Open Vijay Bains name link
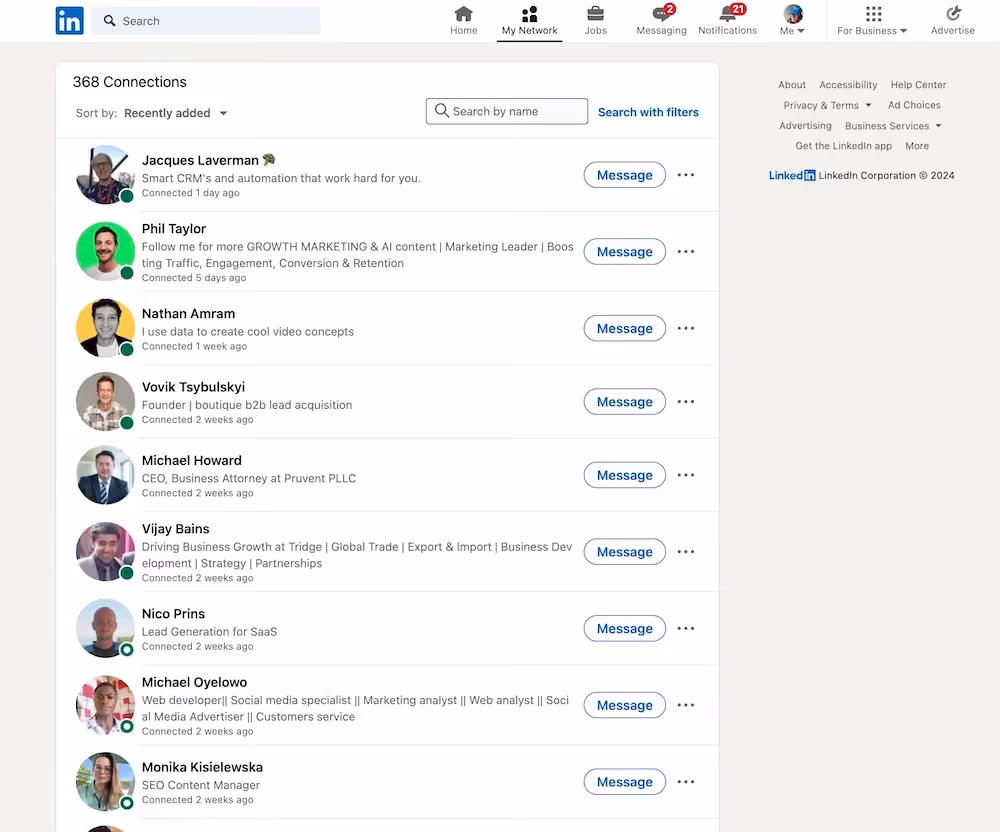This screenshot has height=832, width=1000. pos(175,529)
